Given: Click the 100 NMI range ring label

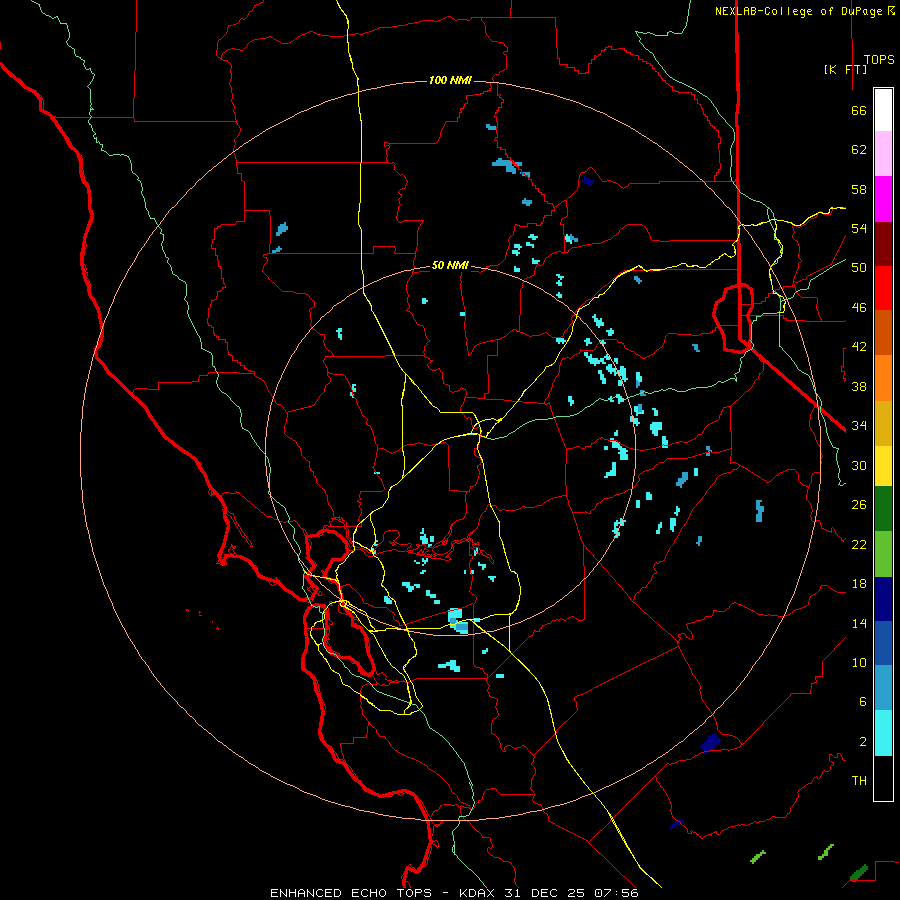Looking at the screenshot, I should coord(450,80).
